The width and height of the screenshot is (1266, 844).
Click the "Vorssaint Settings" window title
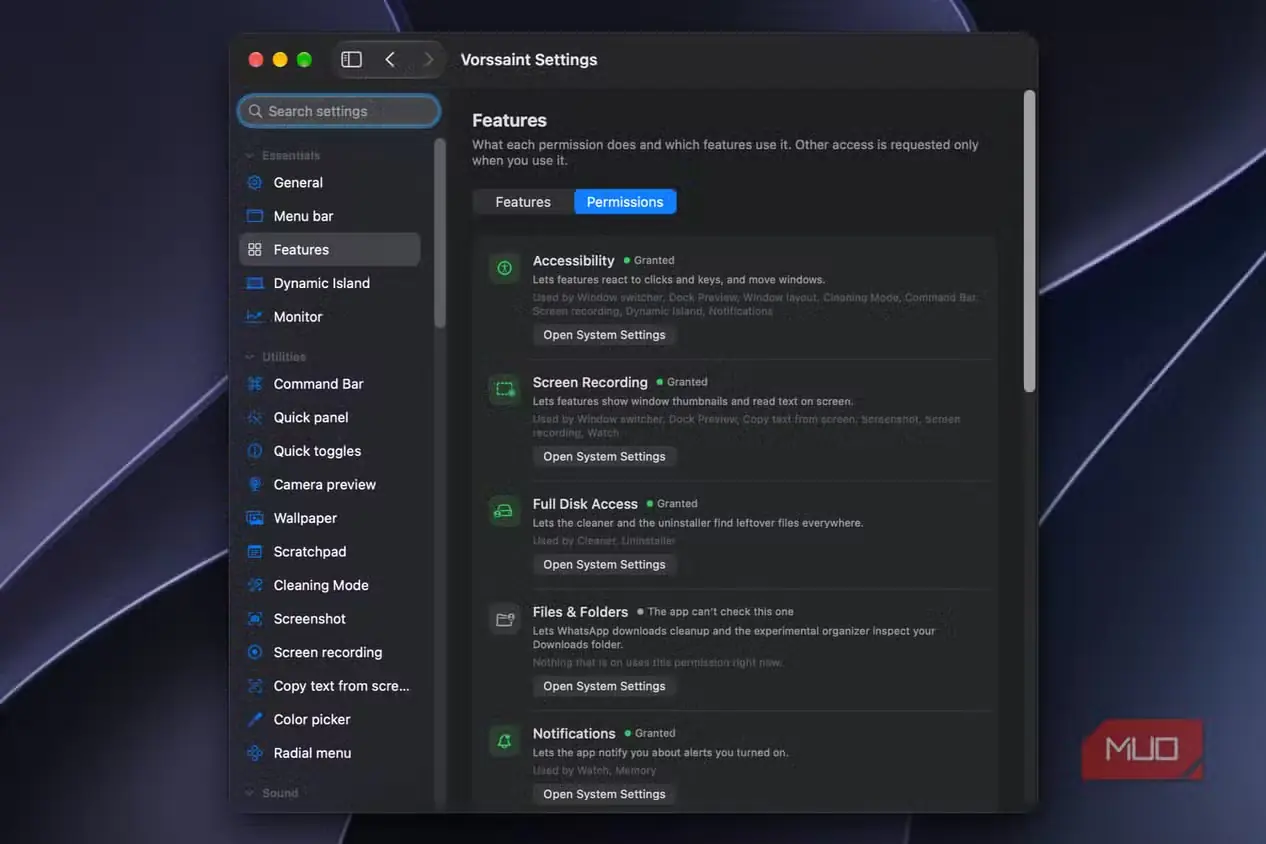click(529, 60)
